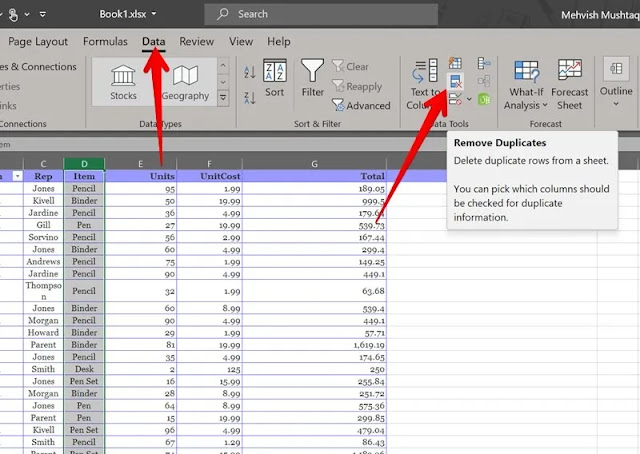Open Manage Data Model green icon

pyautogui.click(x=484, y=99)
